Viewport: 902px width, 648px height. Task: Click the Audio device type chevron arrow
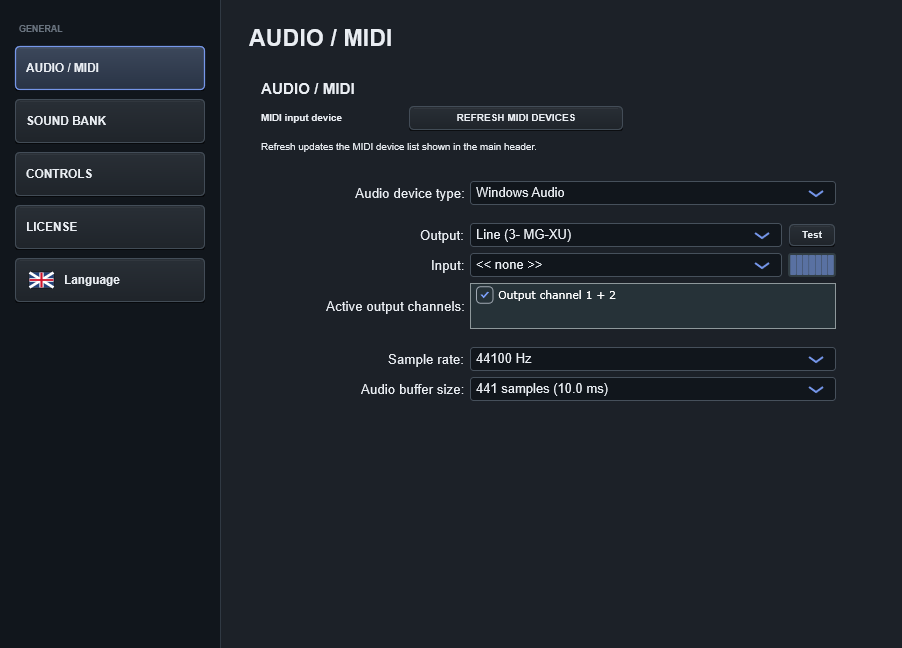click(x=816, y=193)
